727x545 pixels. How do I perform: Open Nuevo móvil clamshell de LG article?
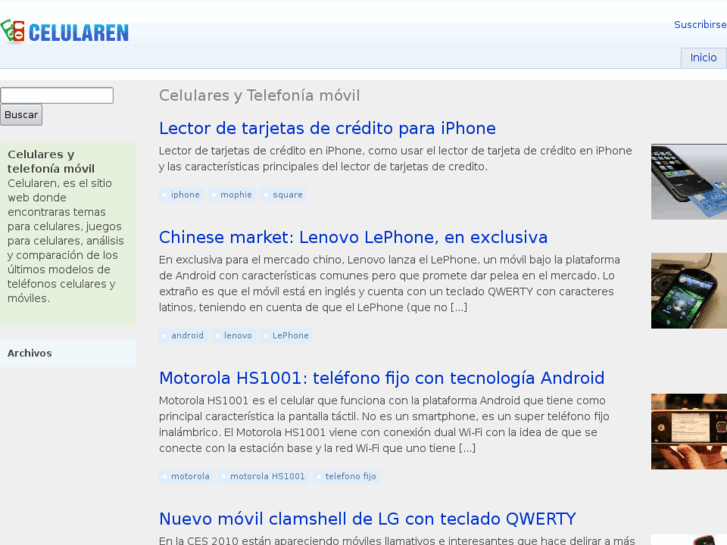[x=367, y=519]
